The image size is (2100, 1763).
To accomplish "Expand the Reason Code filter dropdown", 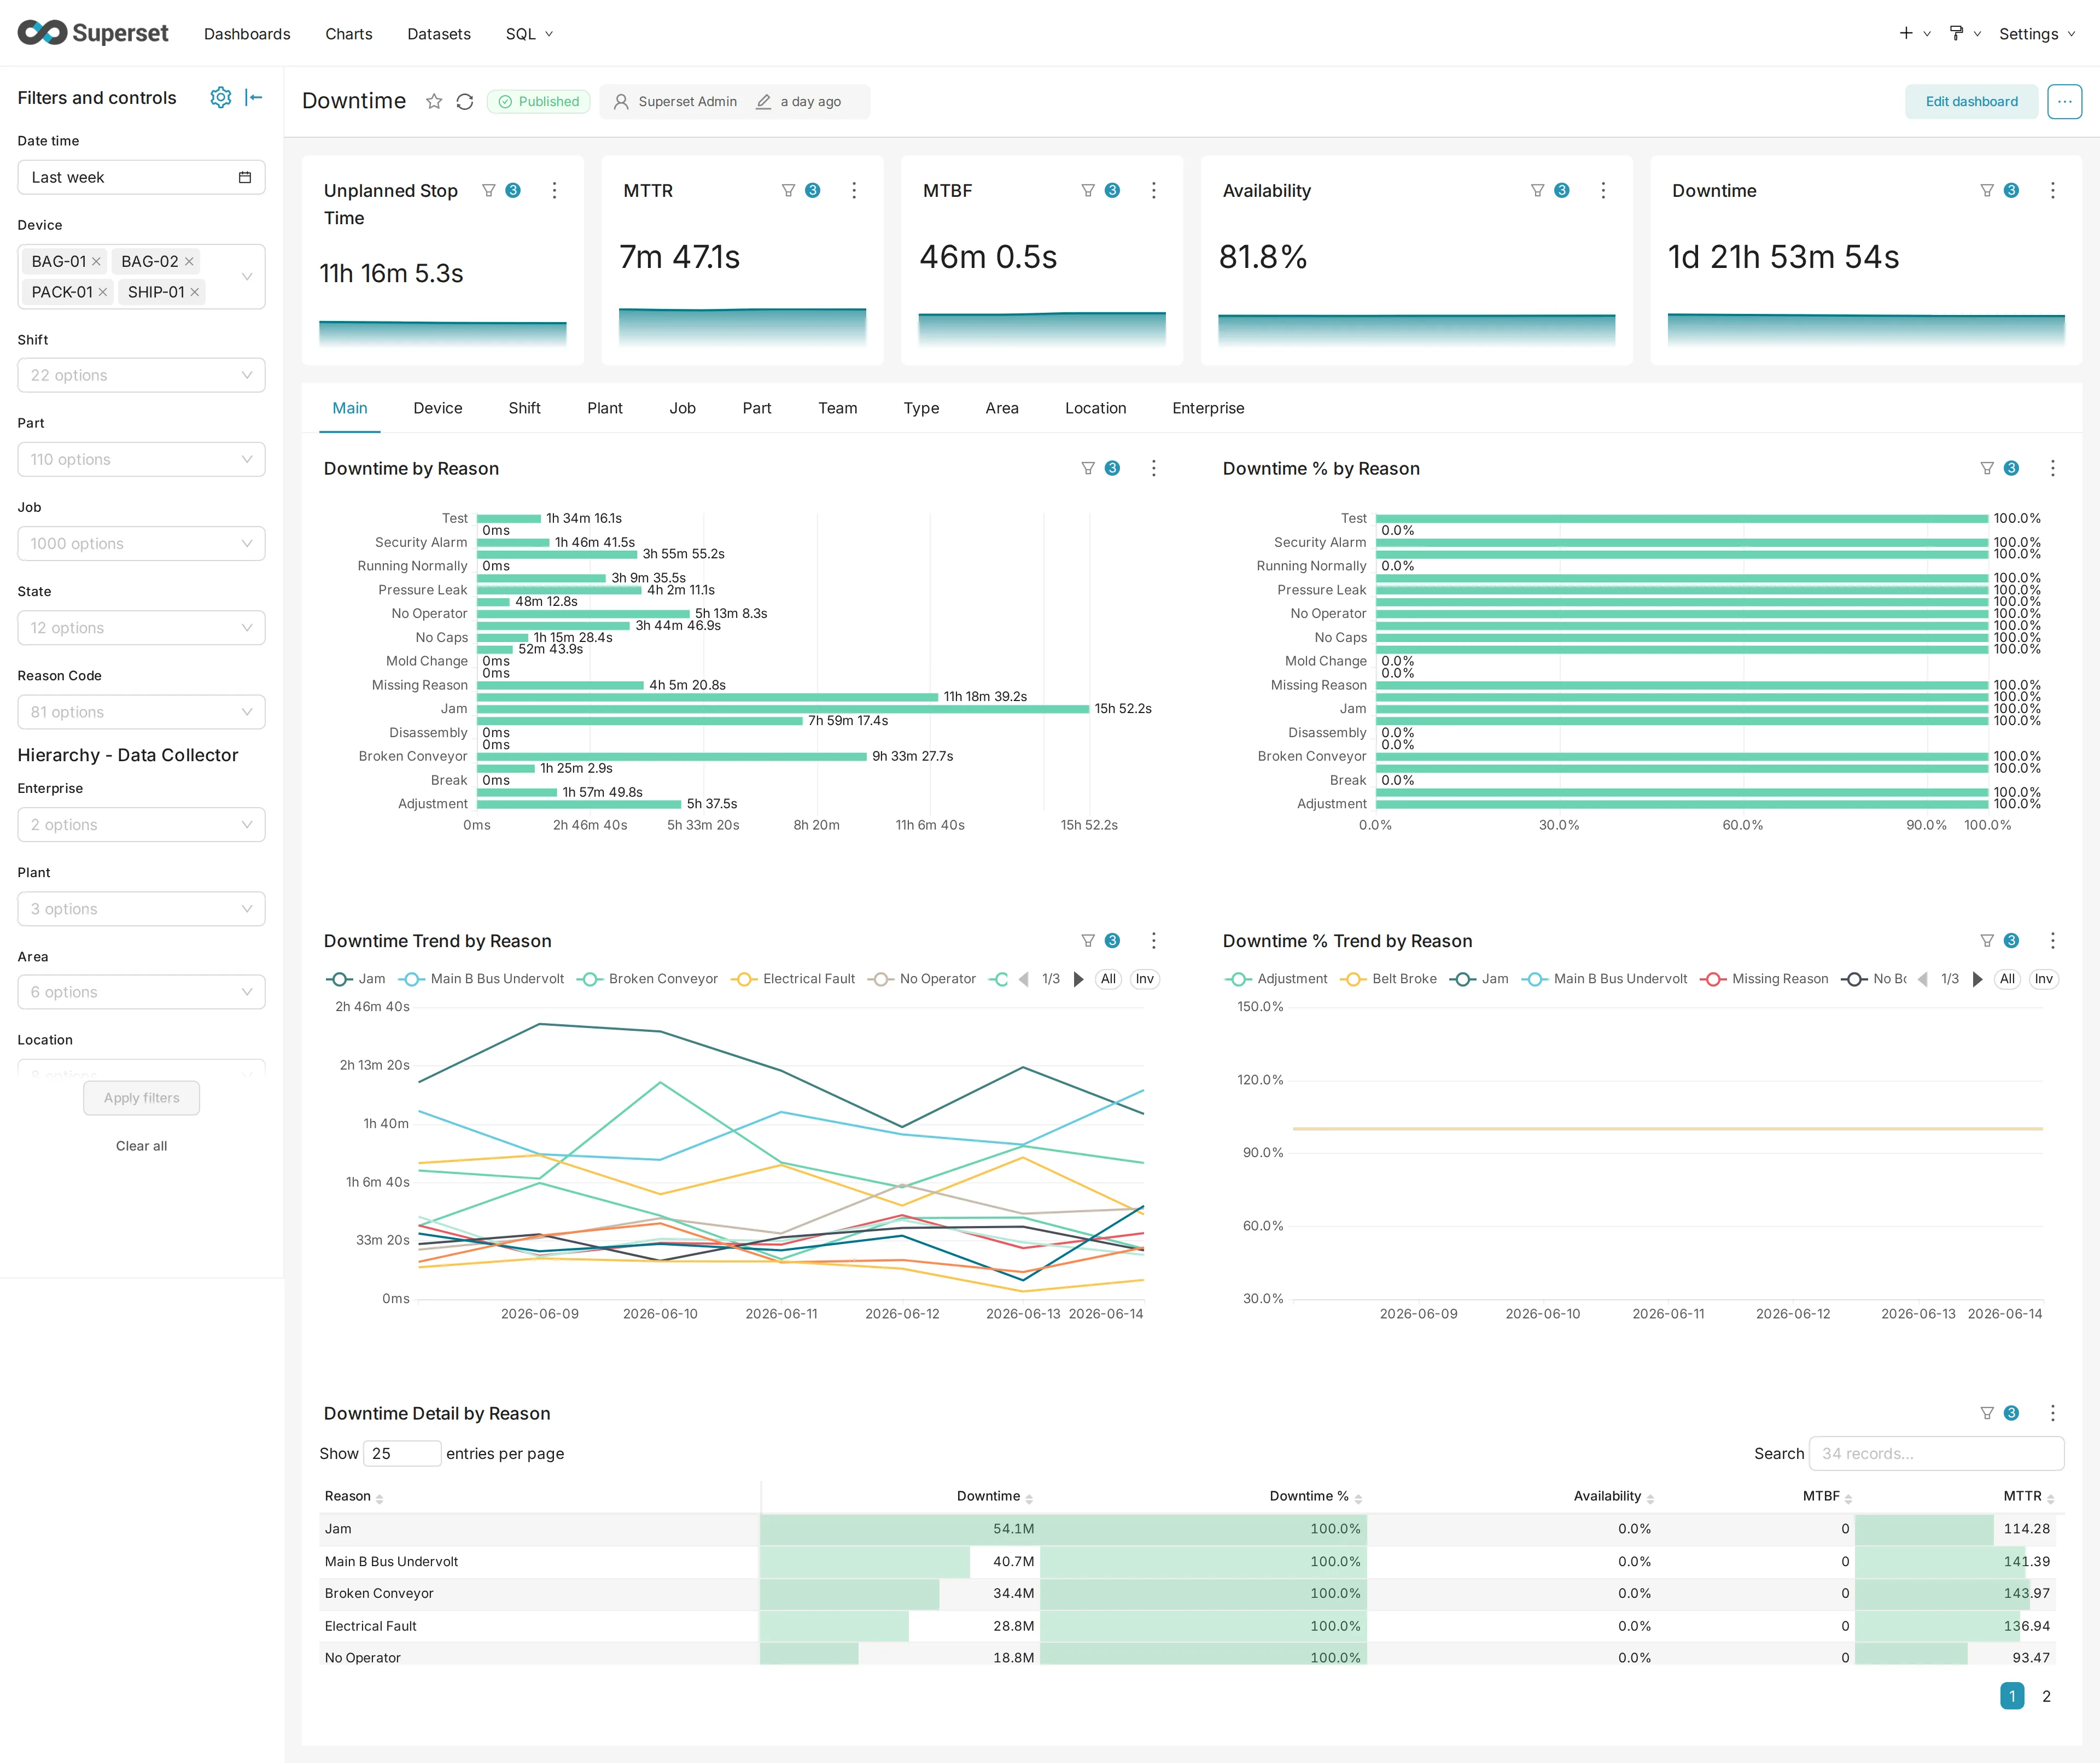I will click(141, 711).
